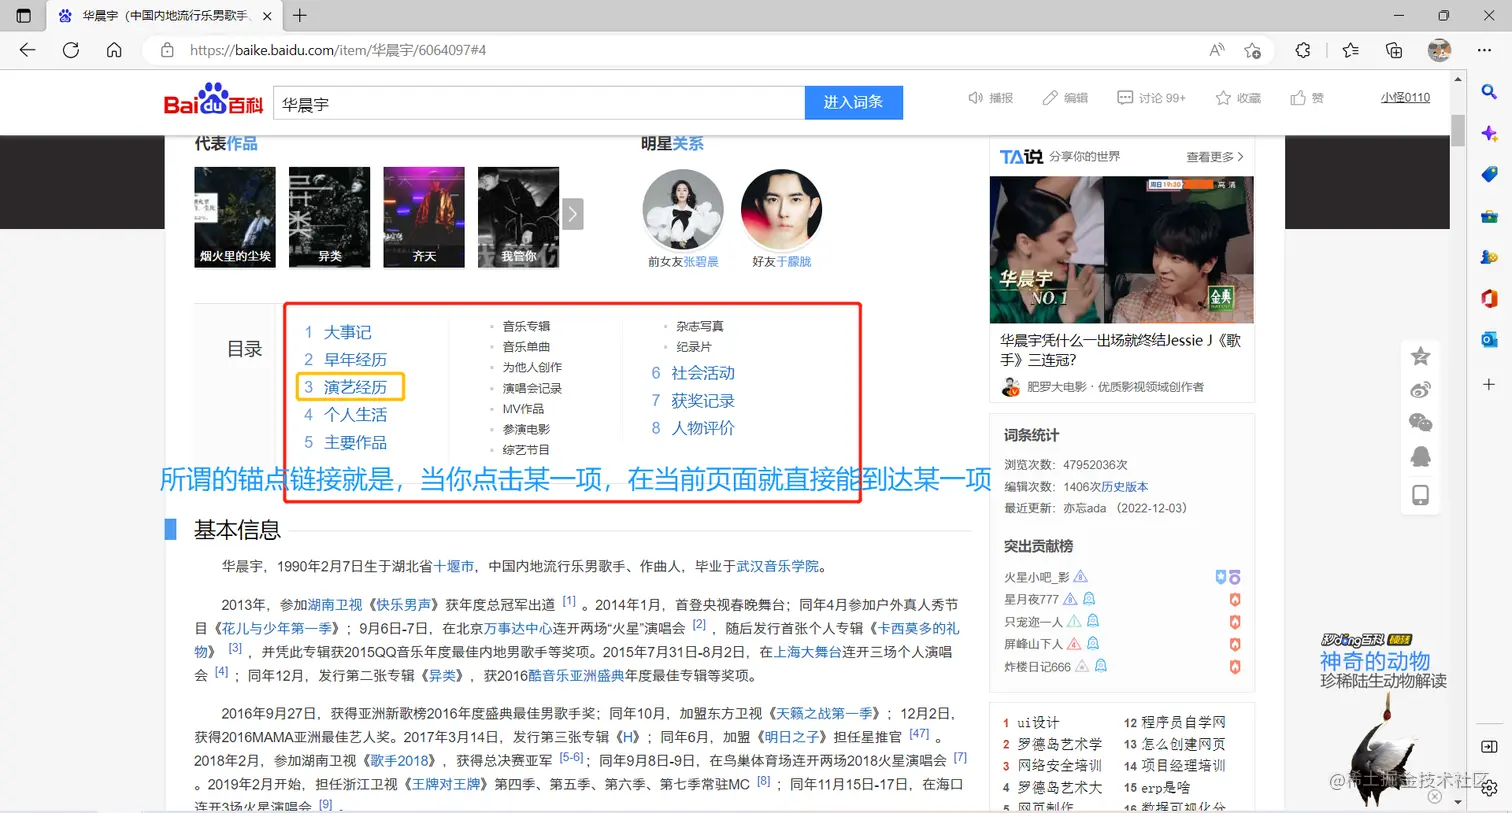Play the 播报 audio broadcast

click(990, 98)
